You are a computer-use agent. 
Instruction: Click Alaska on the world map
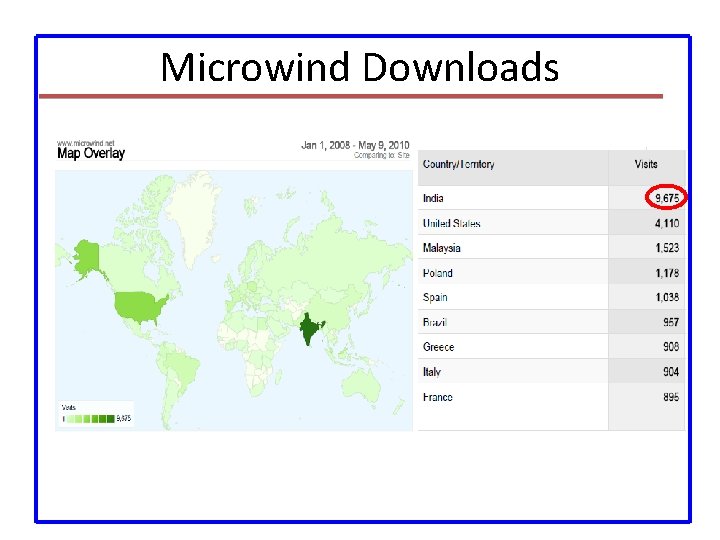(x=87, y=257)
